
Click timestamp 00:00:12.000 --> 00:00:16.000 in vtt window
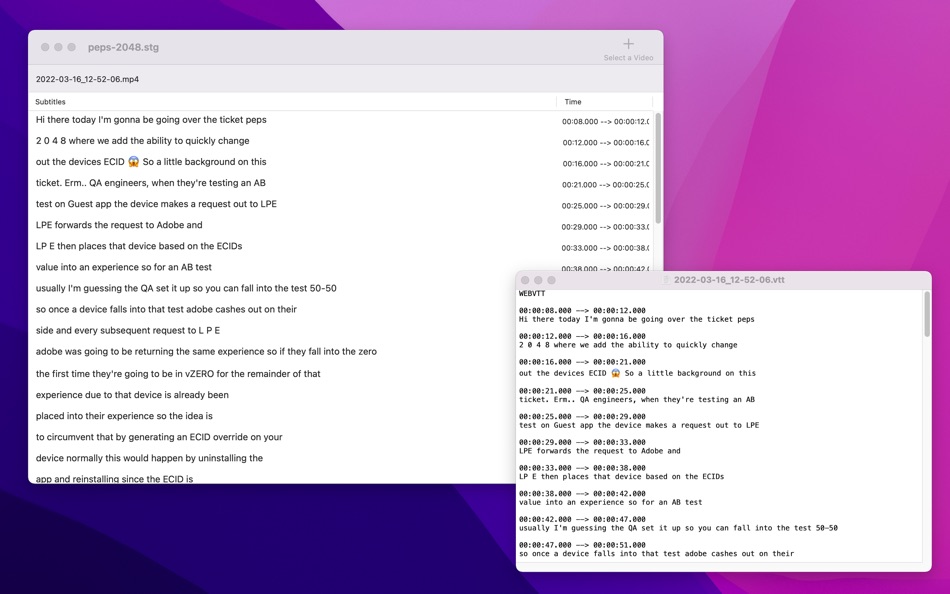pos(582,336)
